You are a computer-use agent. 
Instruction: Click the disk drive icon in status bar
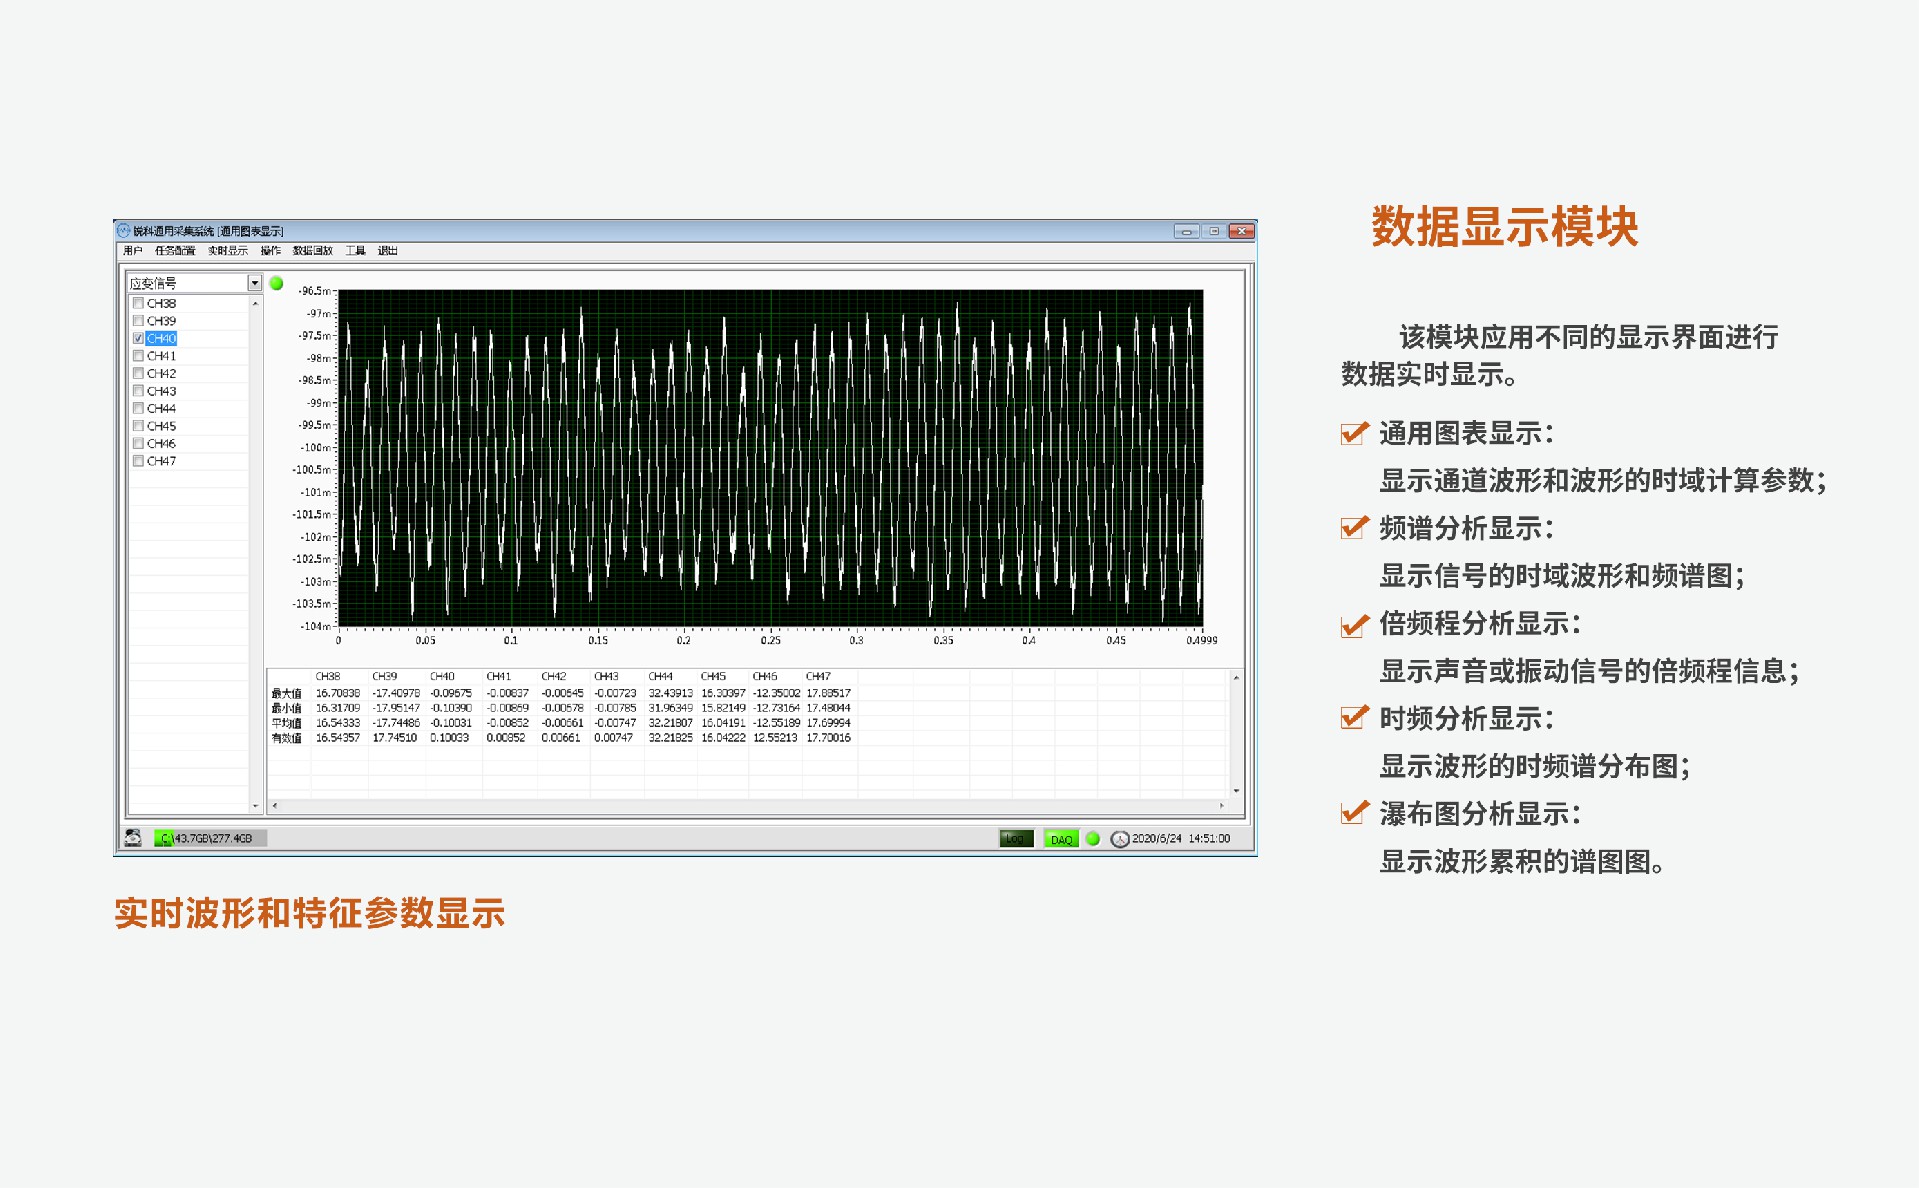[x=133, y=838]
